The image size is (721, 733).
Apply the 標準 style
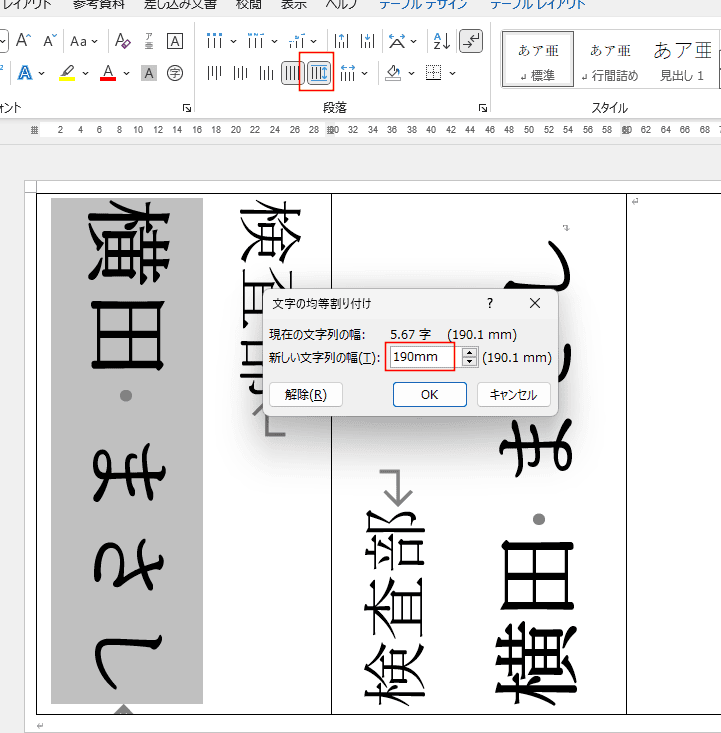tap(538, 59)
